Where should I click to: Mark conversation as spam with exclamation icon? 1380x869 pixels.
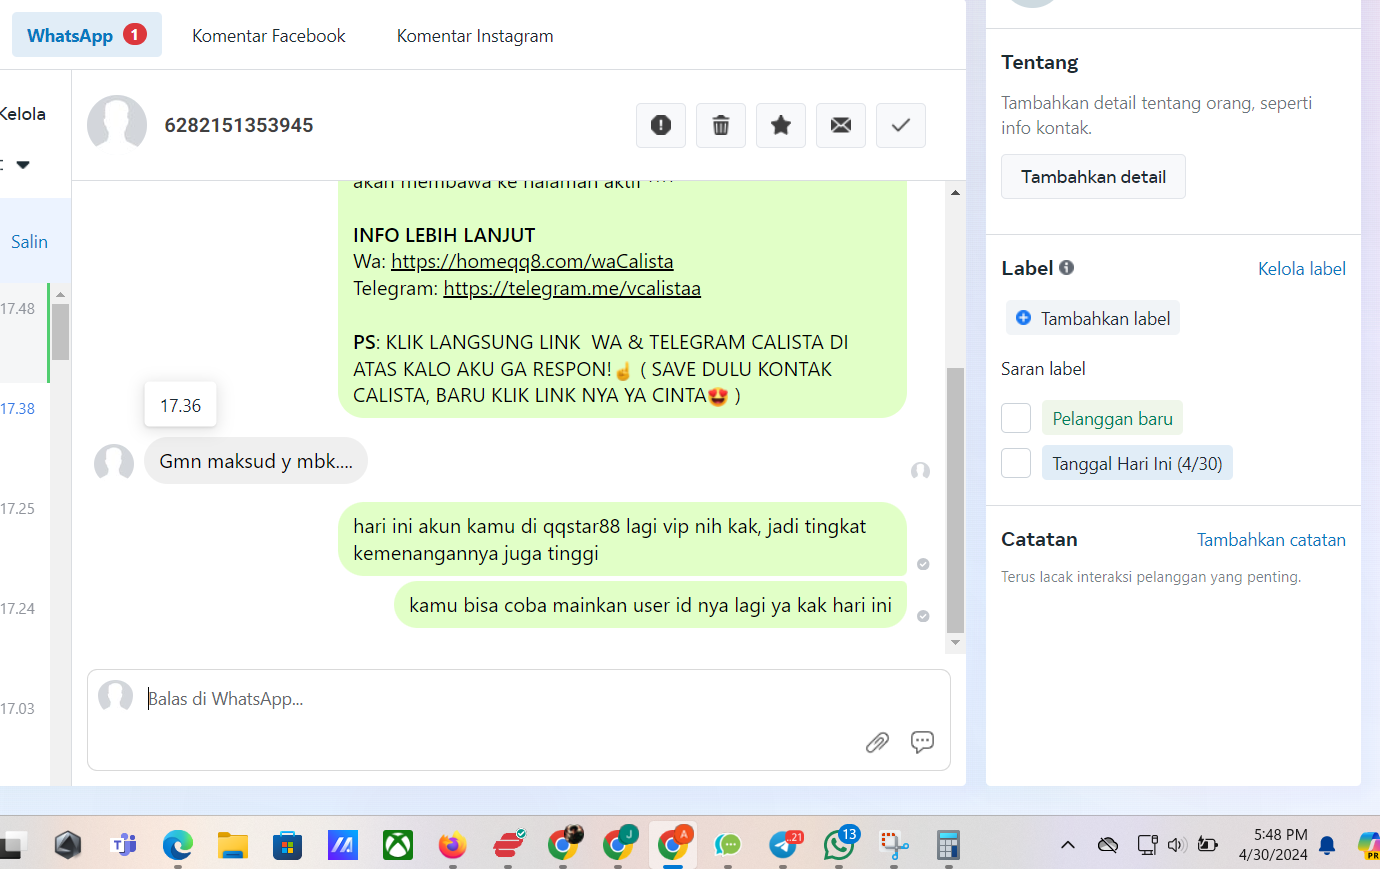point(661,125)
